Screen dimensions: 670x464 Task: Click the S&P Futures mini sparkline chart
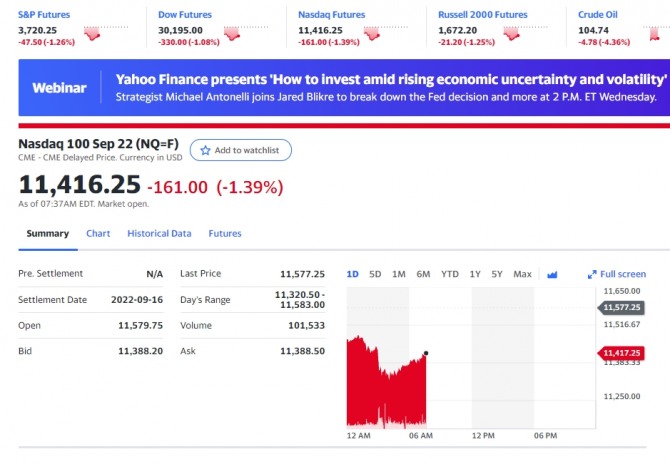point(93,33)
